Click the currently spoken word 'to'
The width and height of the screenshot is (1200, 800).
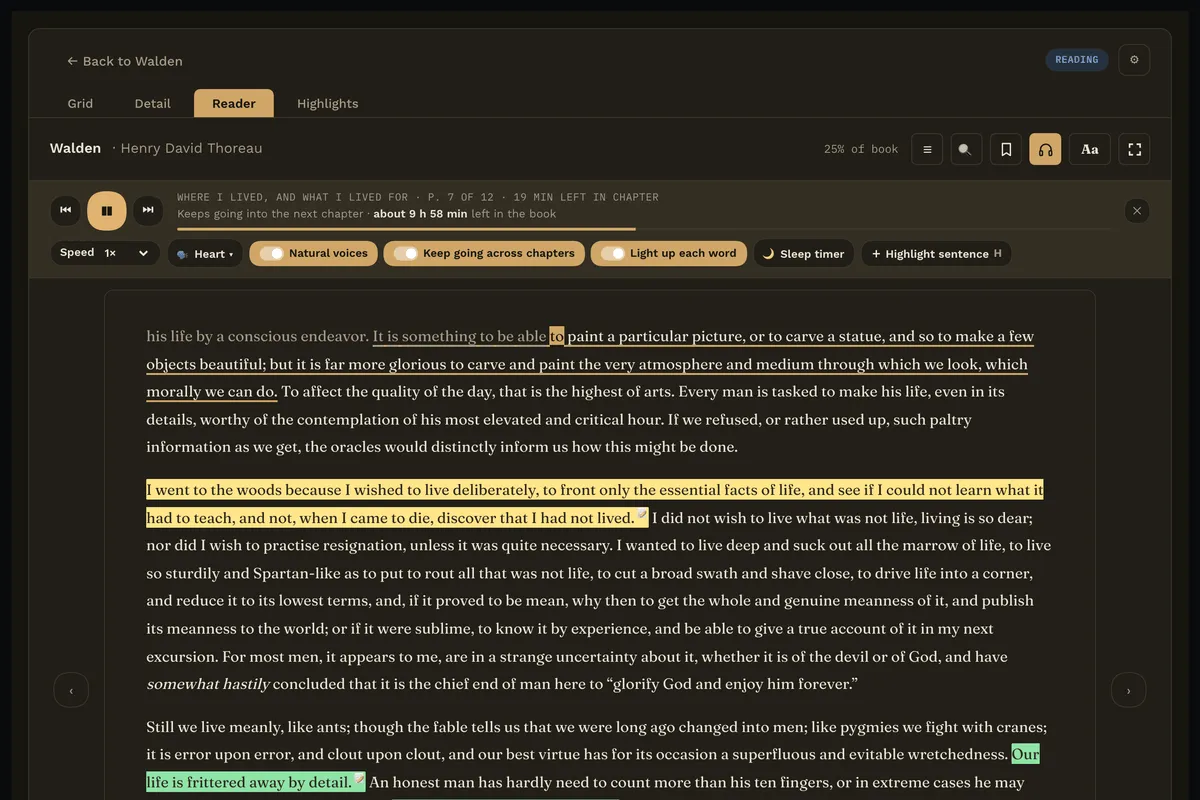[x=557, y=337]
